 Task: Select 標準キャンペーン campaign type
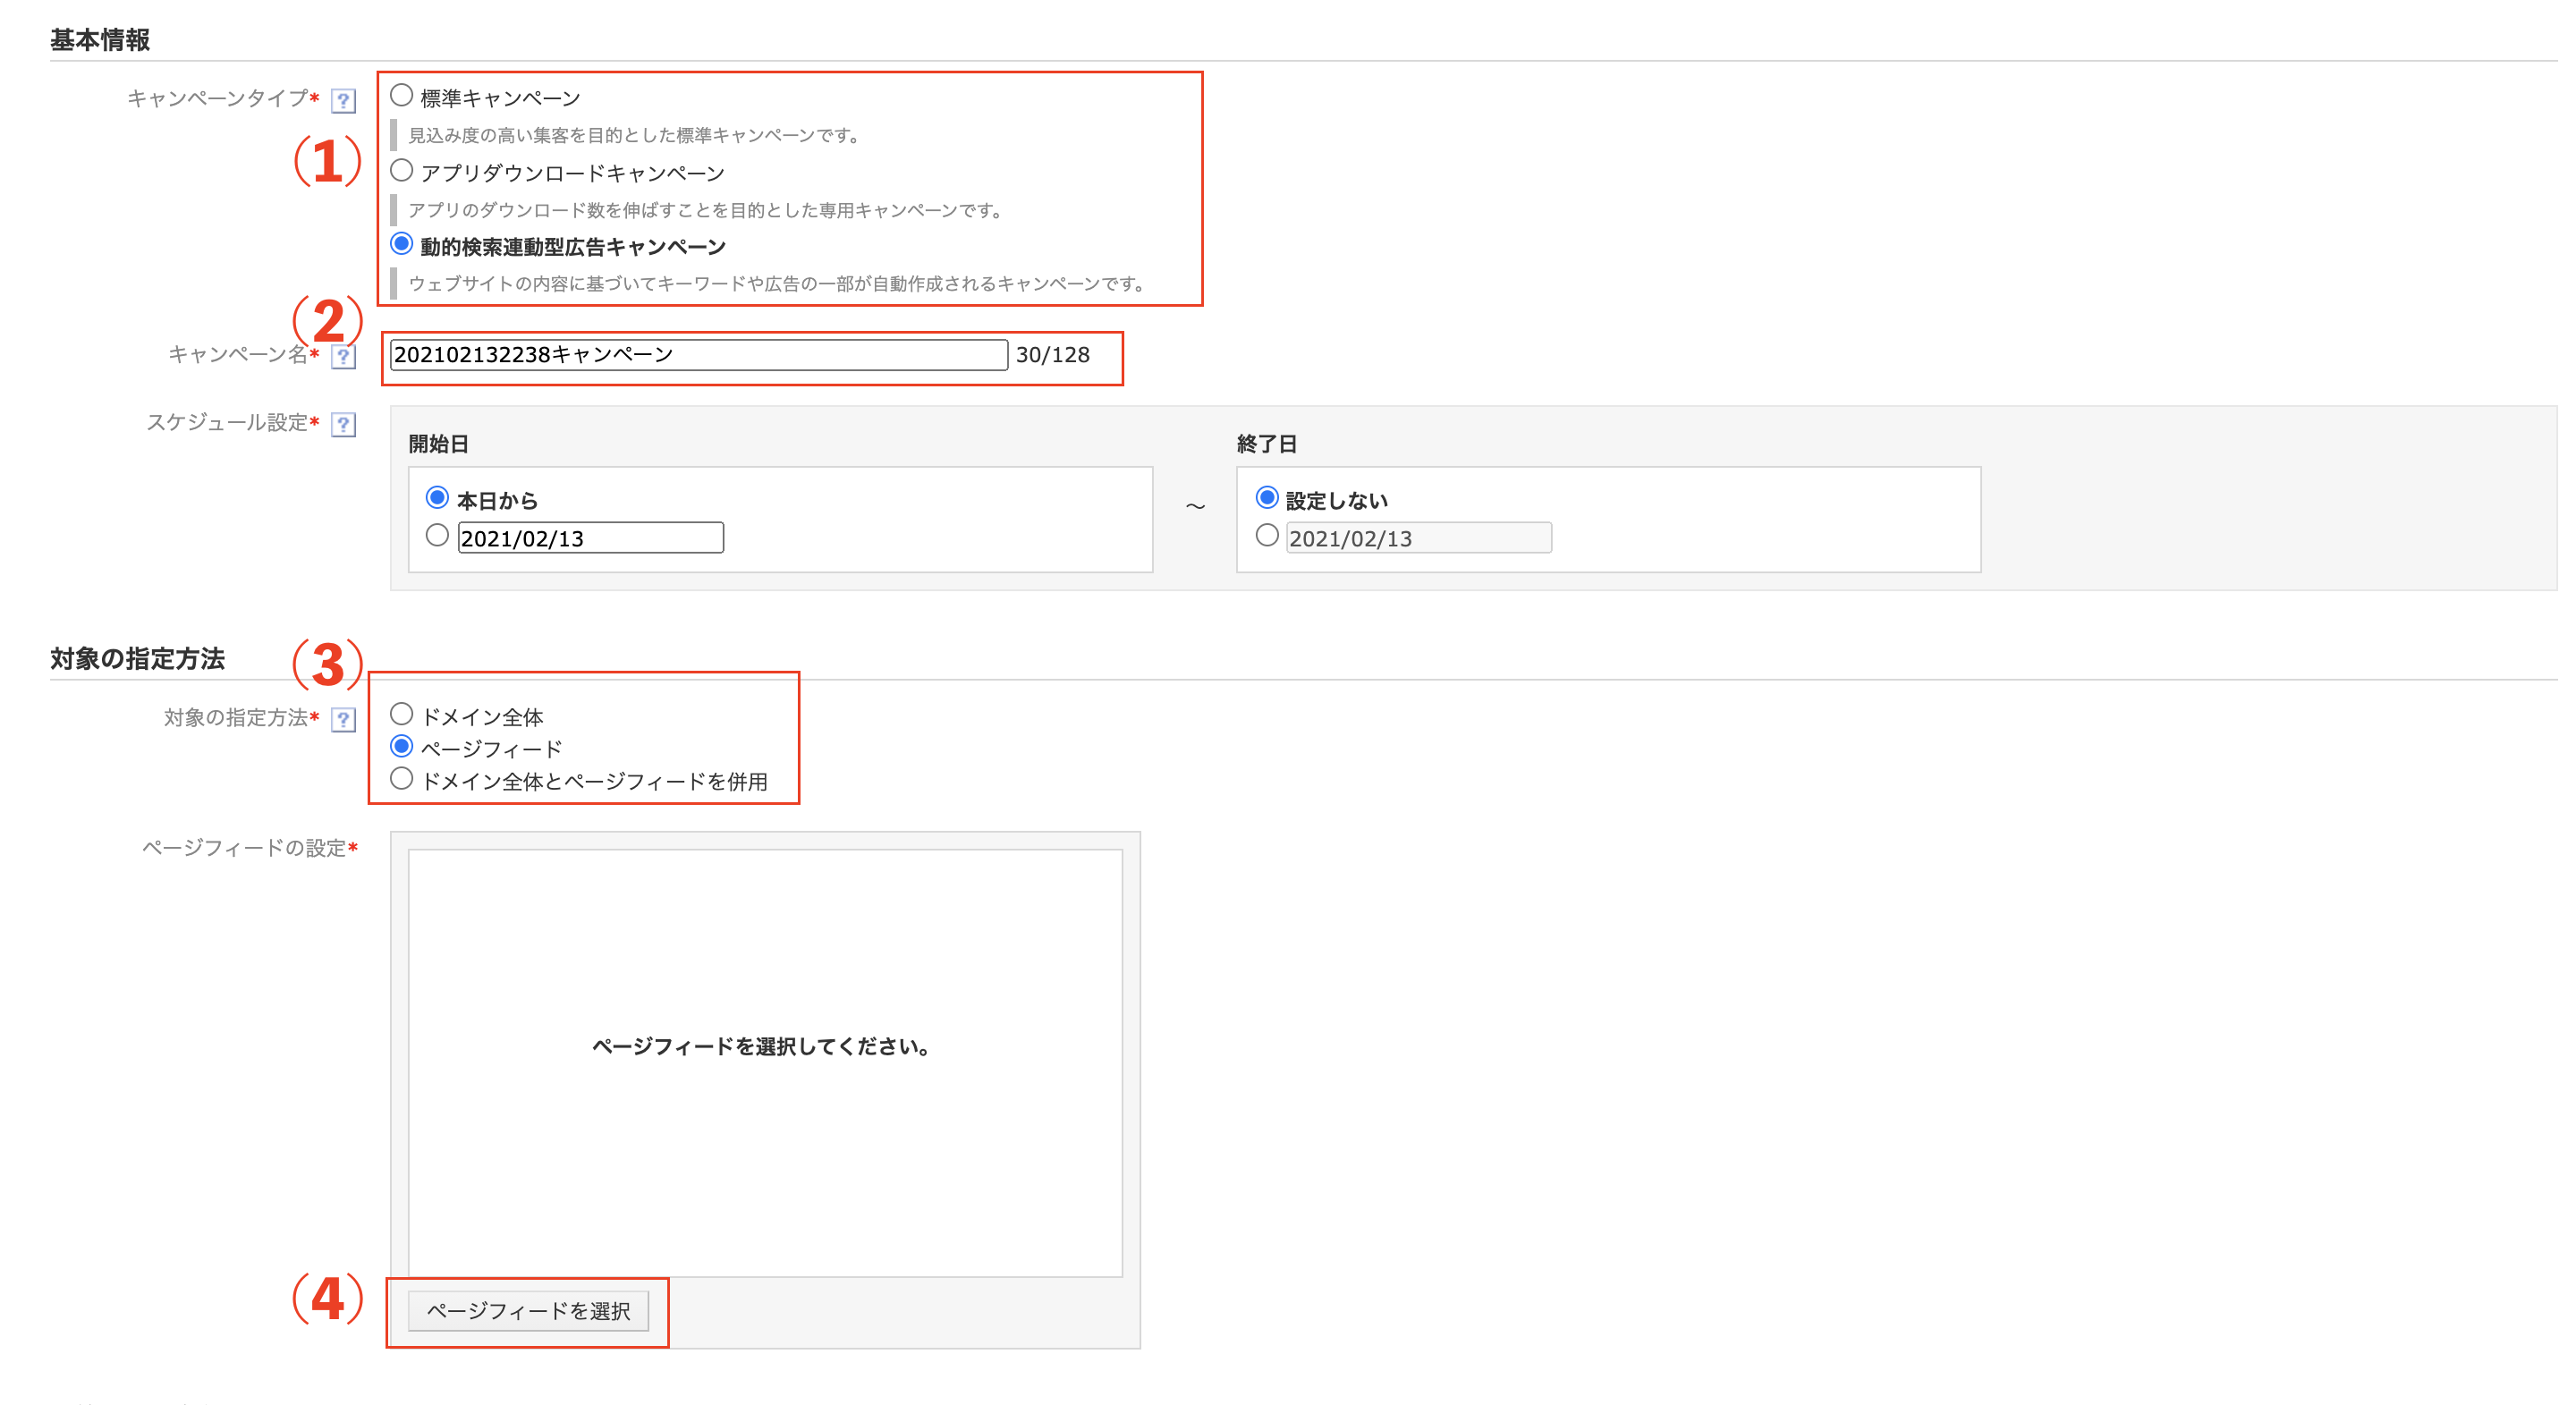click(x=401, y=94)
